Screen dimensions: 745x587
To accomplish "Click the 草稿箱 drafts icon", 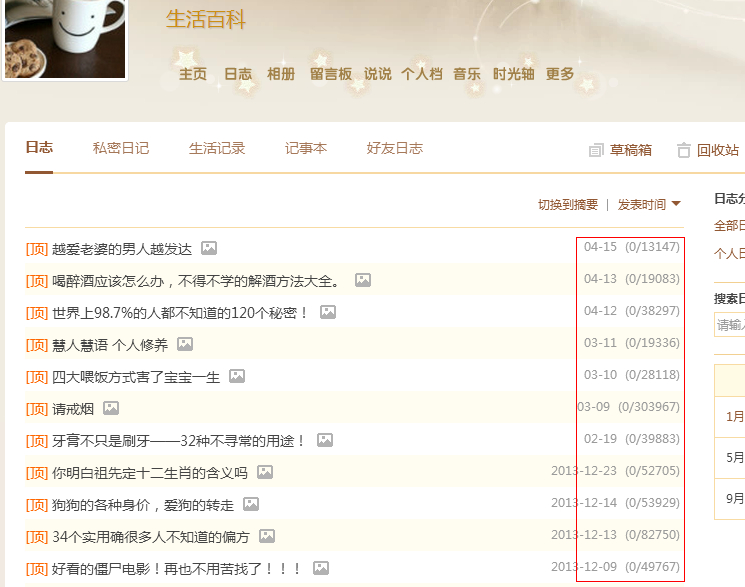I will [596, 150].
